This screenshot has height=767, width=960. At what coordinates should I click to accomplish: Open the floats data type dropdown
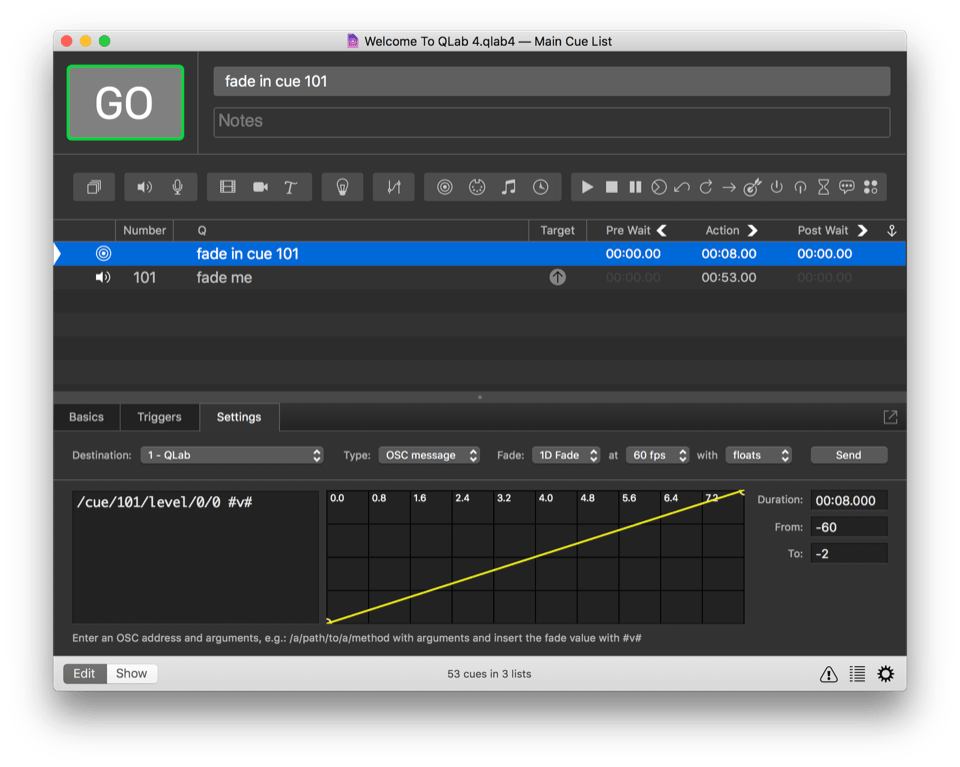coord(759,455)
